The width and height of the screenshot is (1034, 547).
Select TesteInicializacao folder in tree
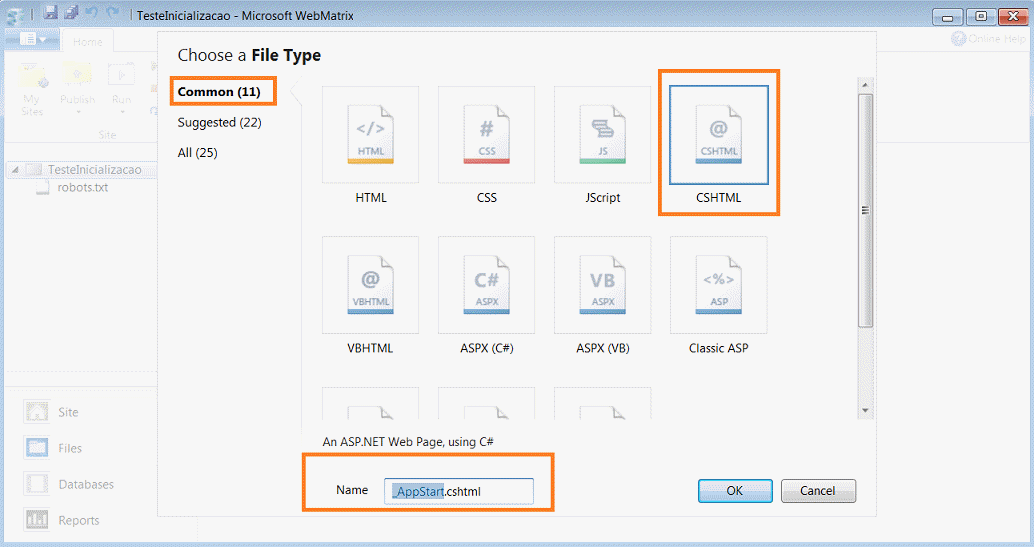94,170
